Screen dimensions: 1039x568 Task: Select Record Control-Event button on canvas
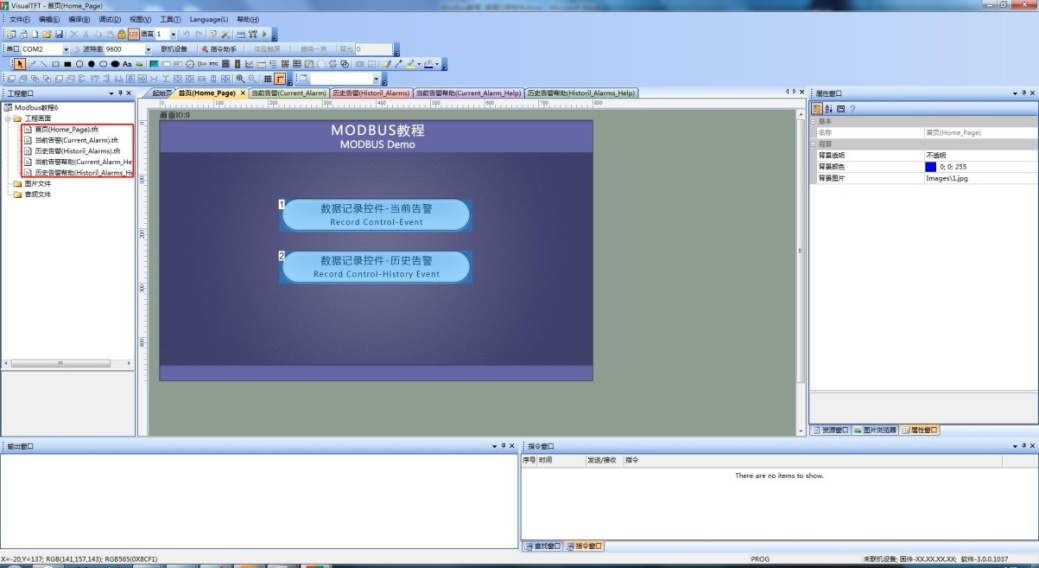[x=376, y=215]
